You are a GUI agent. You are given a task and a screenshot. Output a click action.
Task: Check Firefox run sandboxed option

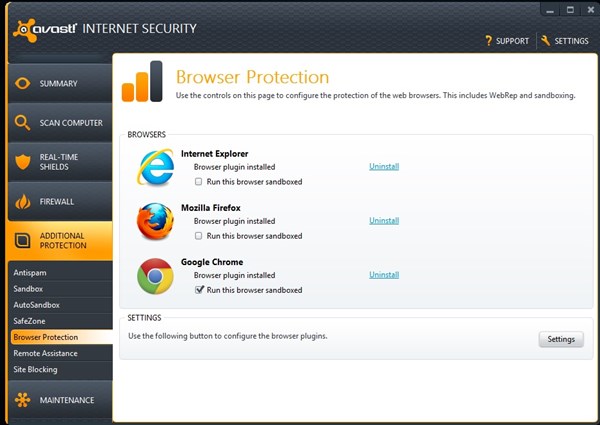pos(199,236)
